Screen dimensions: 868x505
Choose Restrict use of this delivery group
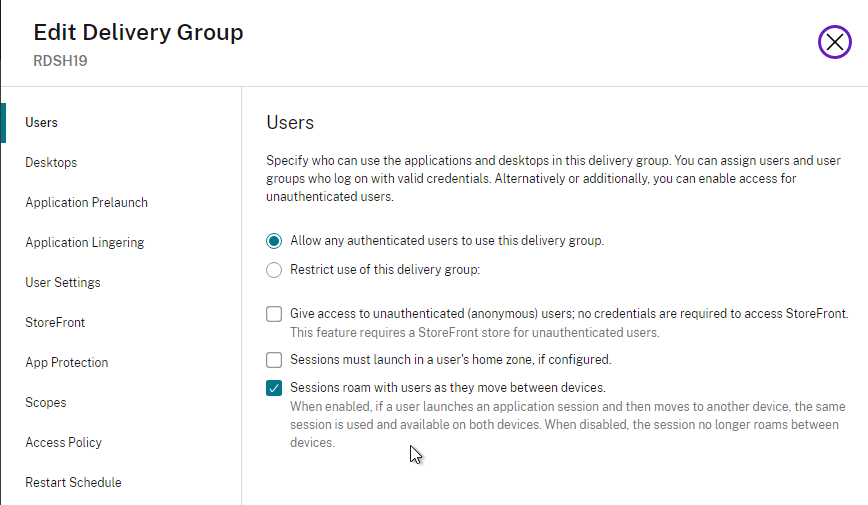(273, 270)
